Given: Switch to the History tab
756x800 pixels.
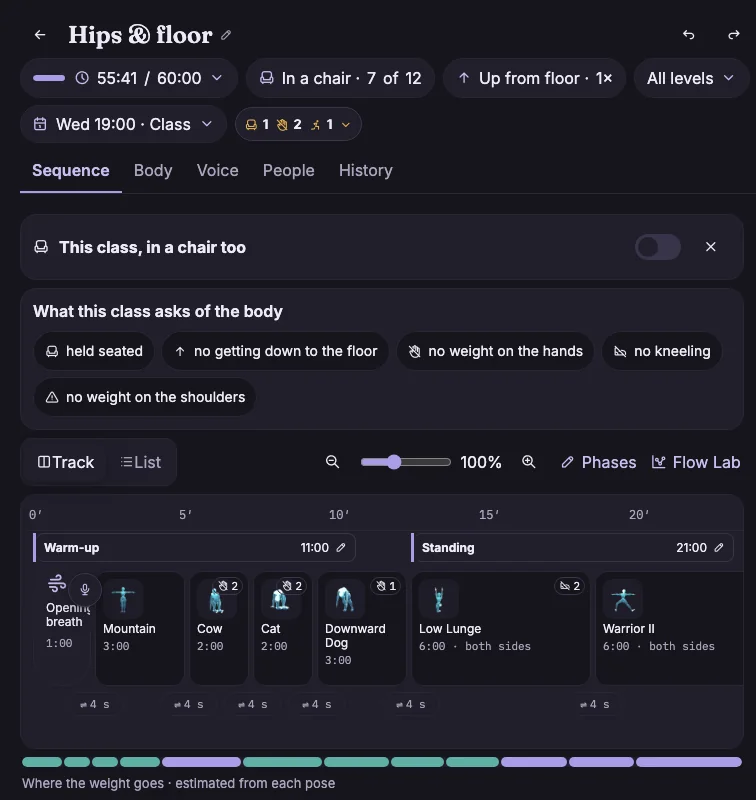Looking at the screenshot, I should click(366, 170).
